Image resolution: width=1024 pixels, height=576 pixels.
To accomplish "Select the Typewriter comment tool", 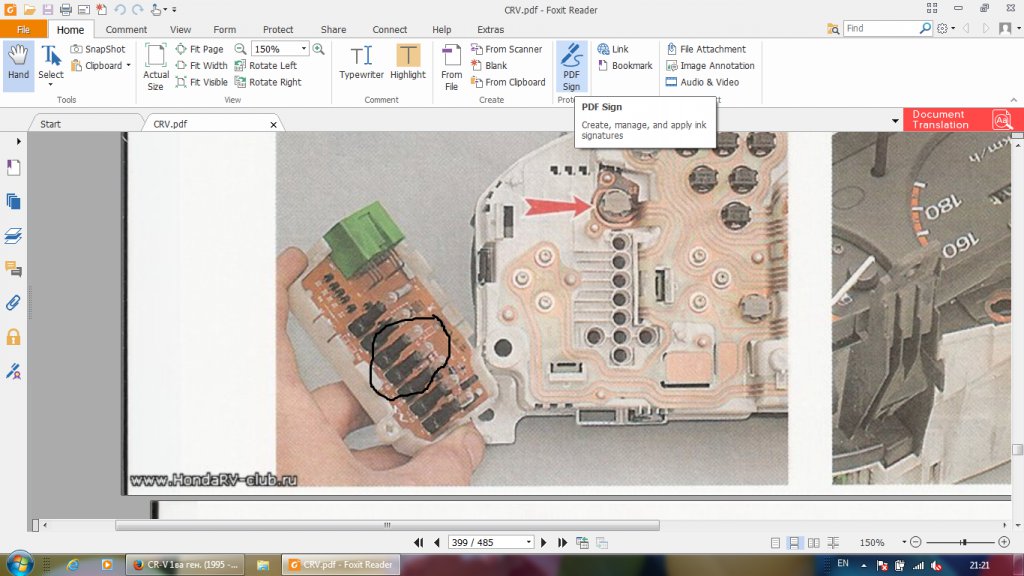I will click(361, 63).
